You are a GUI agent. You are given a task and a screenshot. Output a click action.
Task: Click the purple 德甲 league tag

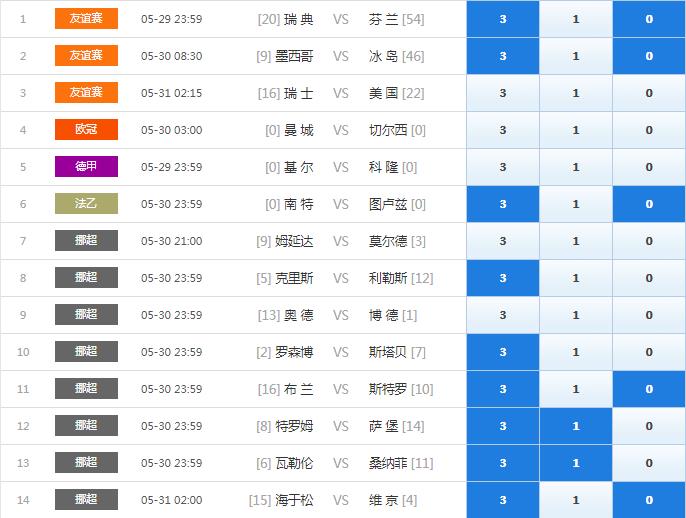point(86,167)
